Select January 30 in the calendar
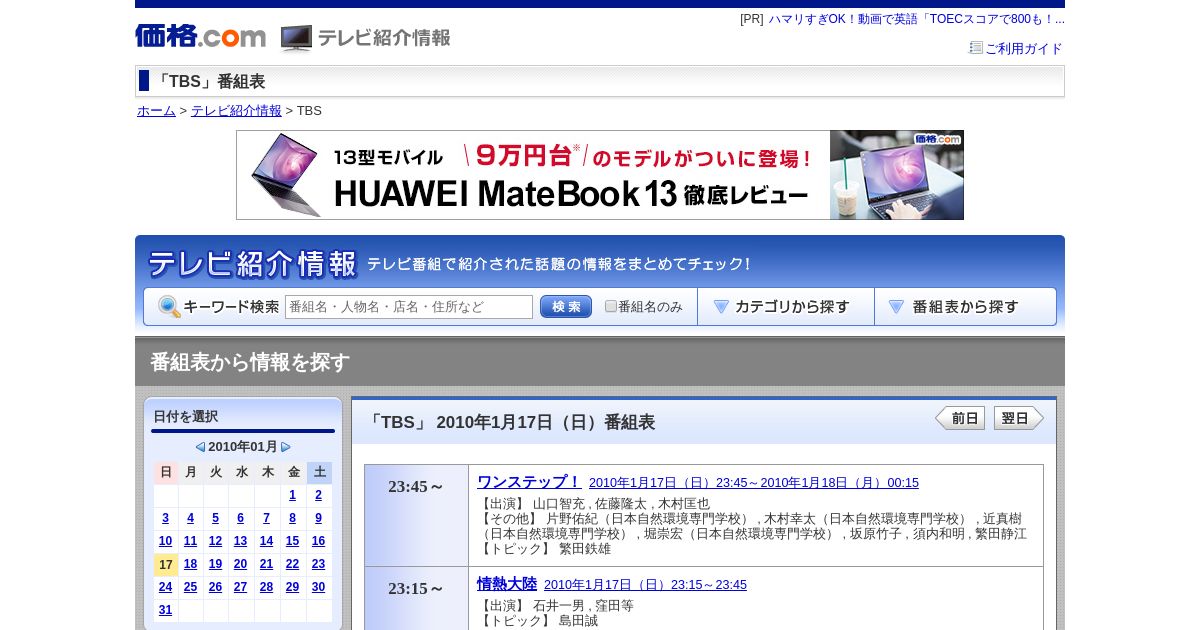1200x630 pixels. 319,587
